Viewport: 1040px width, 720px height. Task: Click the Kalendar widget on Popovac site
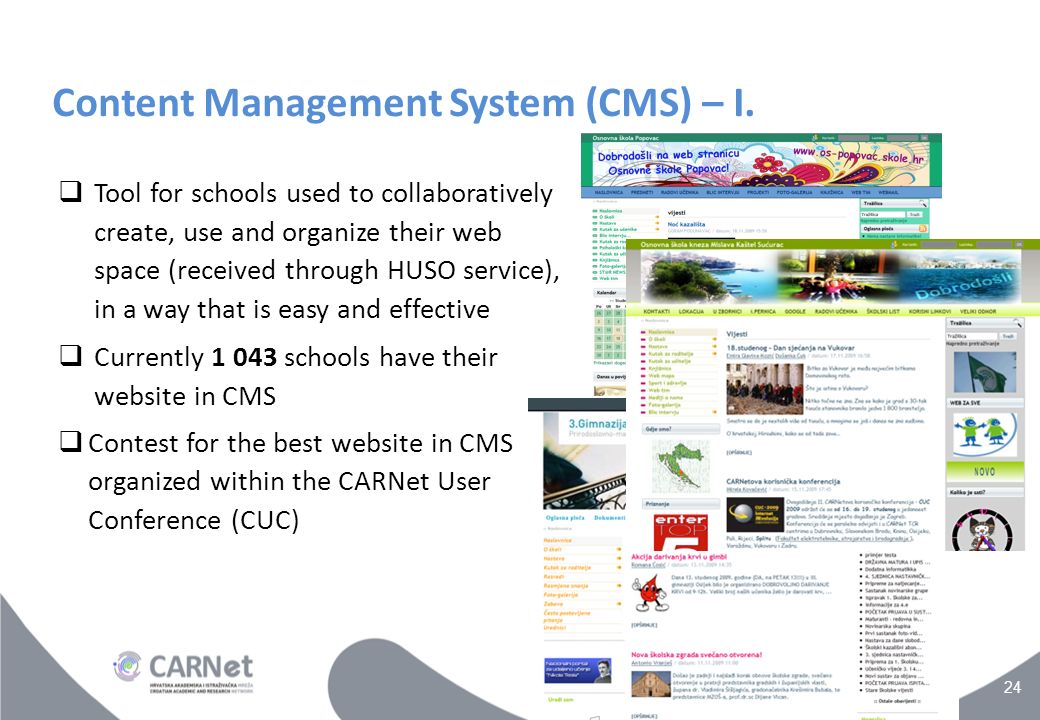point(609,325)
